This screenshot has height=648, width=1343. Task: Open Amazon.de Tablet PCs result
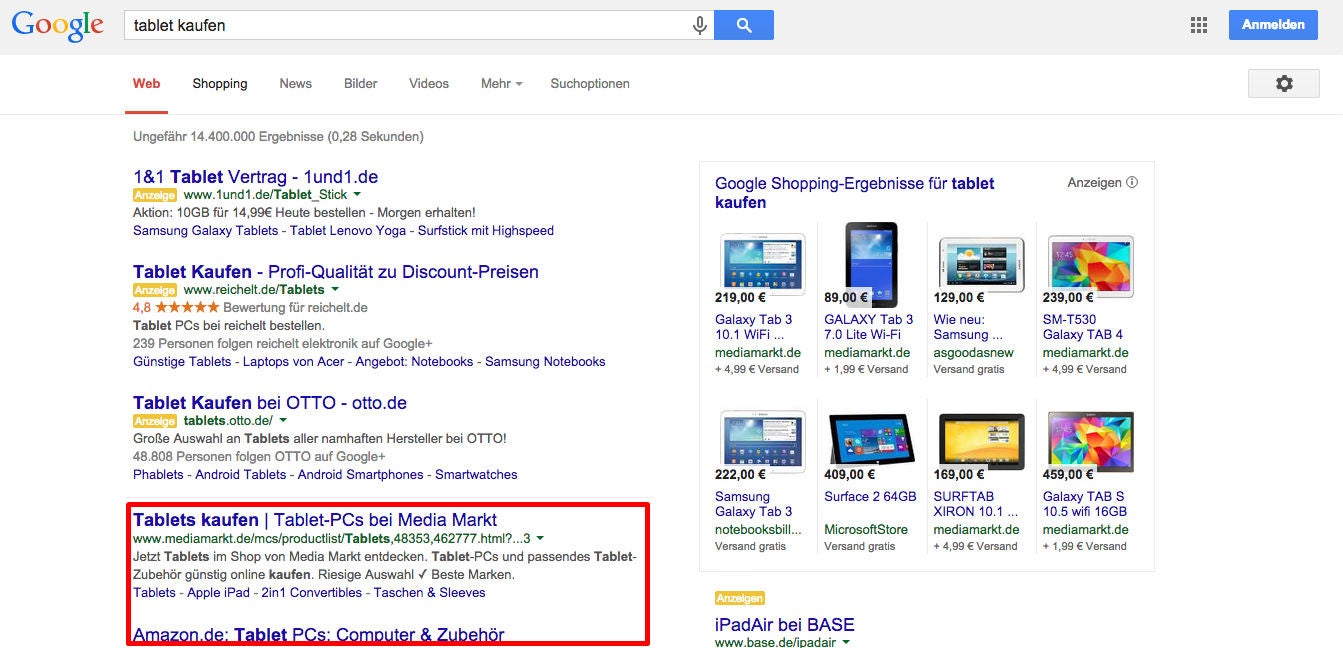319,635
